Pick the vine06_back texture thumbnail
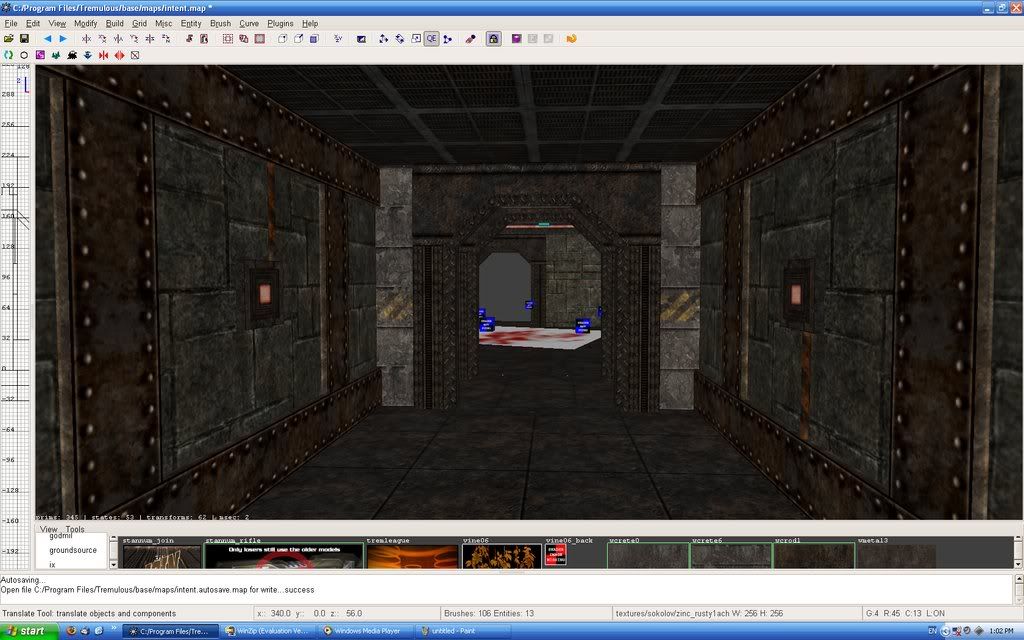 pyautogui.click(x=556, y=556)
